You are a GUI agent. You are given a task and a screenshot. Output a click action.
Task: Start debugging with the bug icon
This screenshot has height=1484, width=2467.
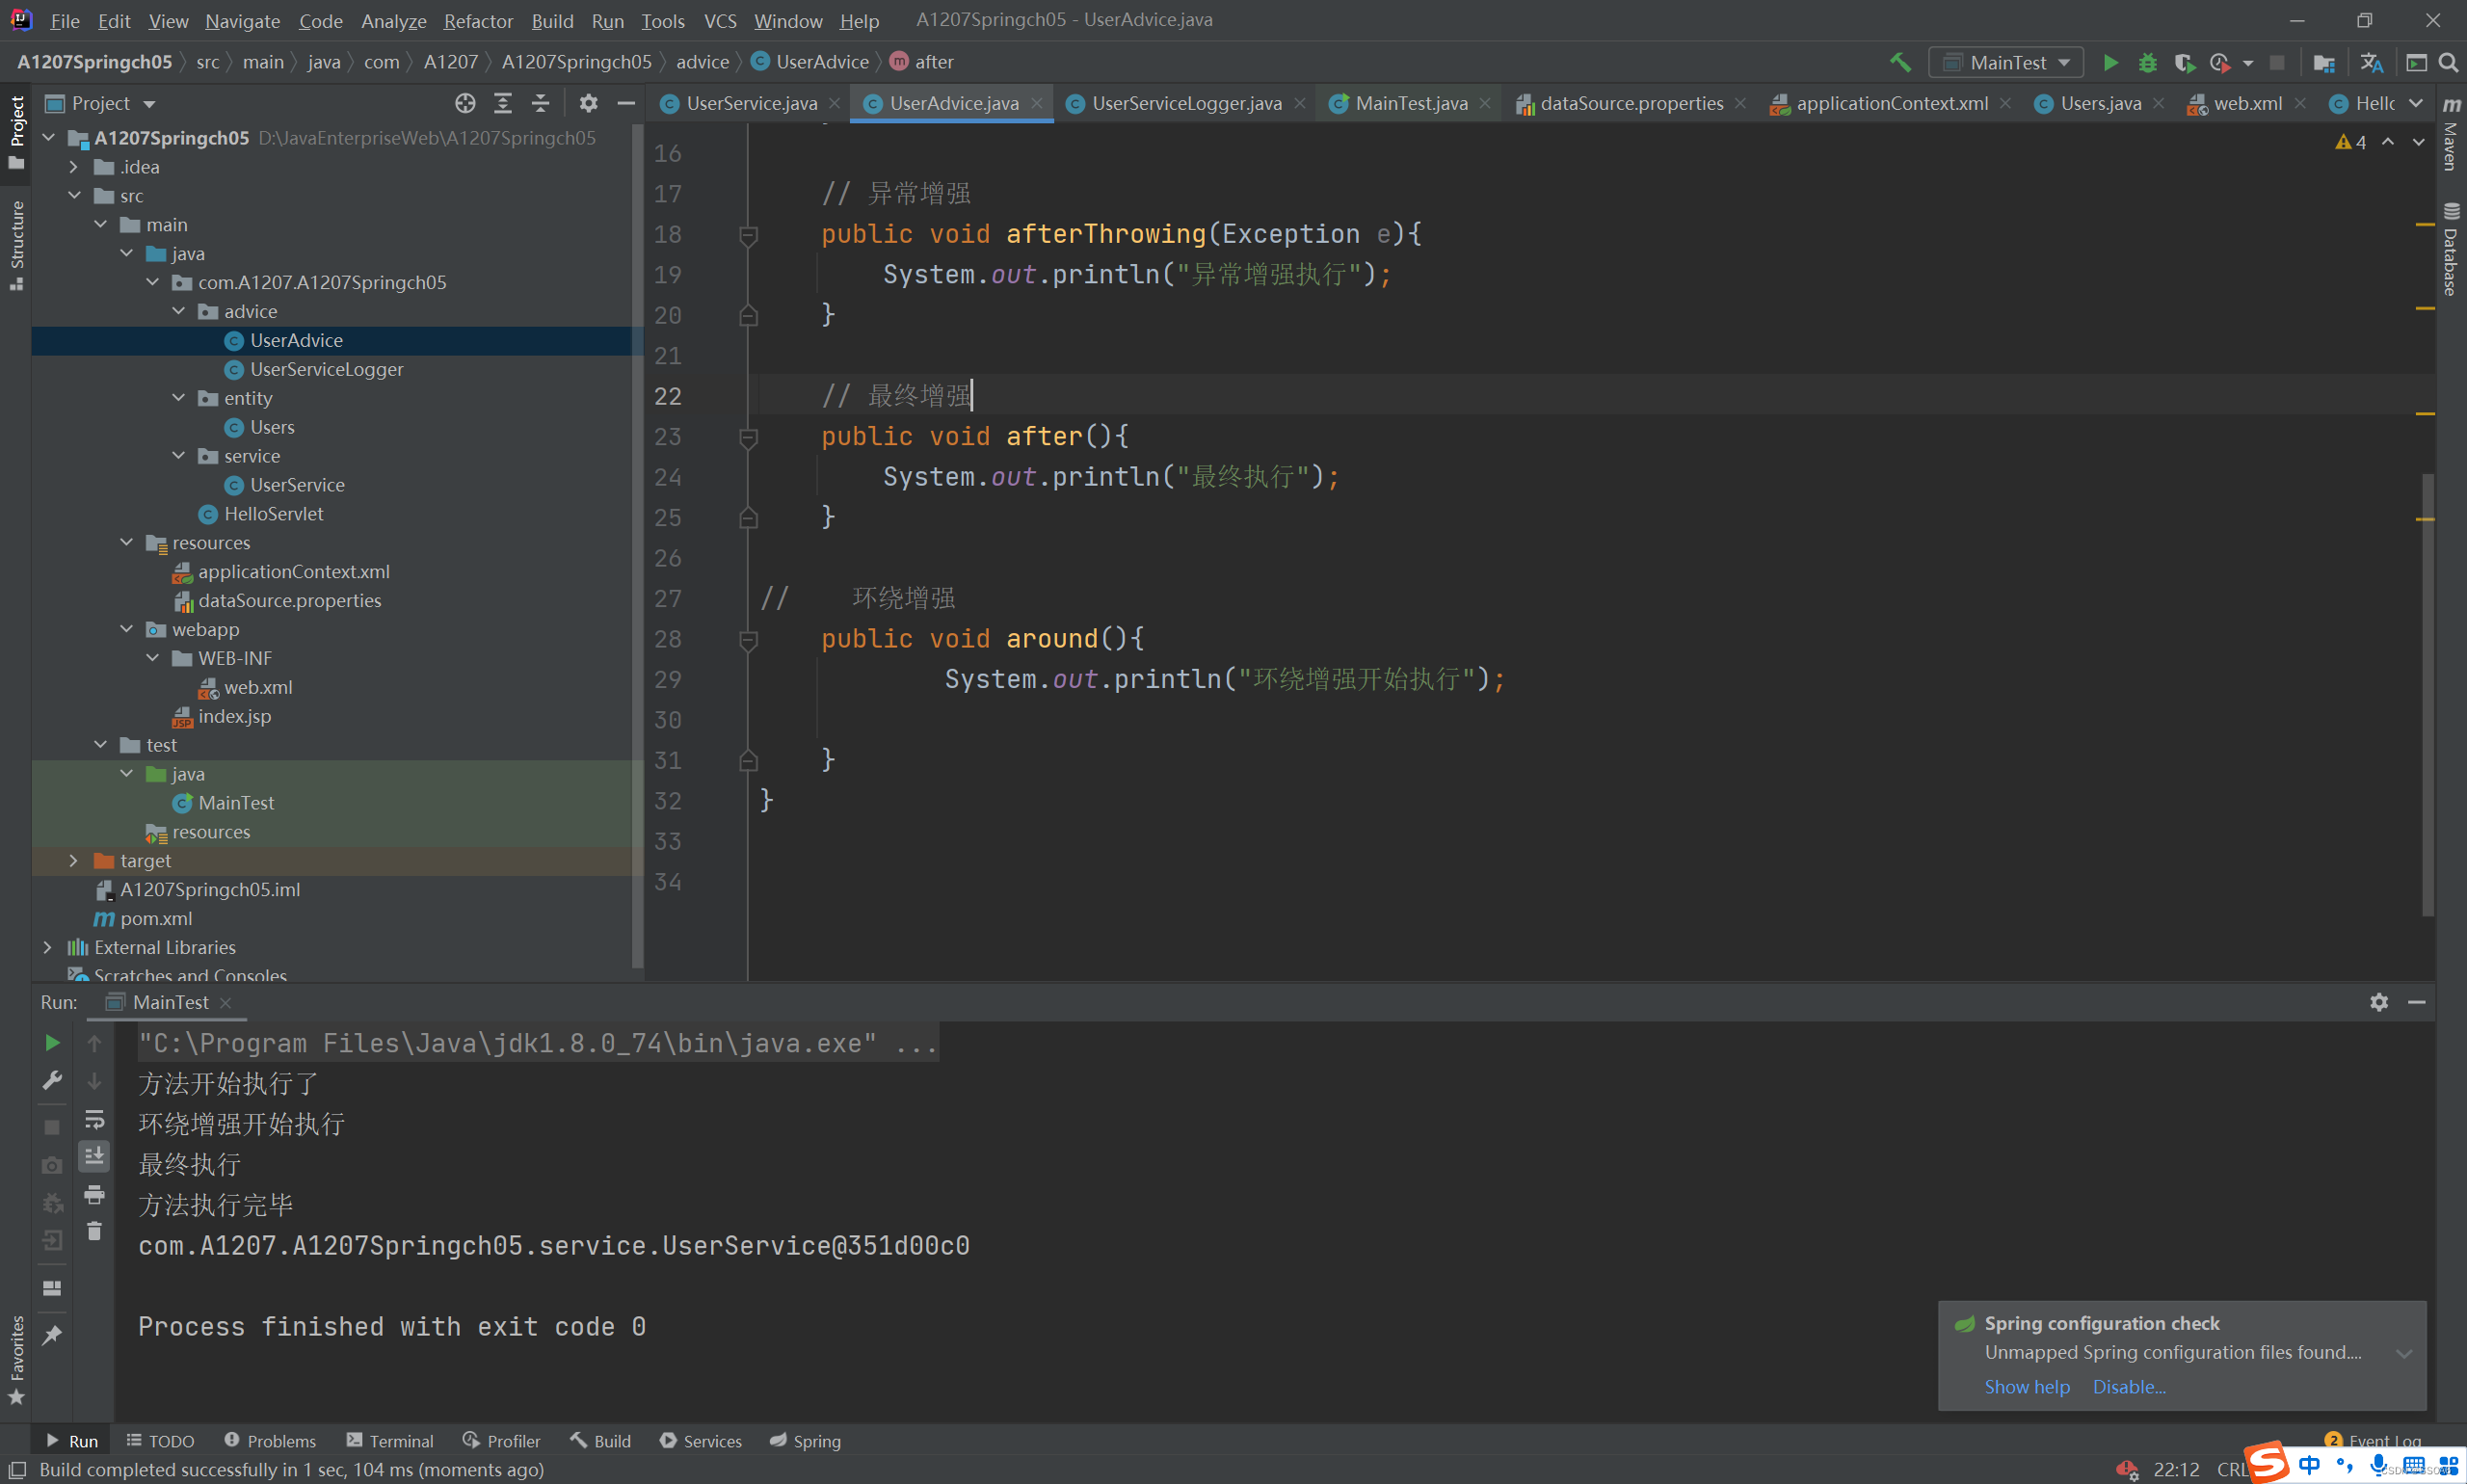point(2147,62)
